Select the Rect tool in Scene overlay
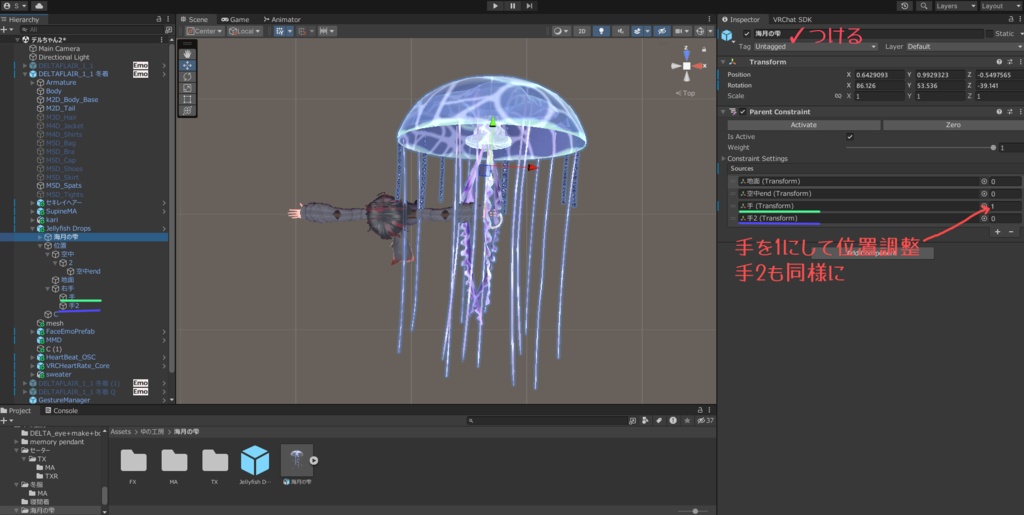This screenshot has height=515, width=1024. point(188,99)
